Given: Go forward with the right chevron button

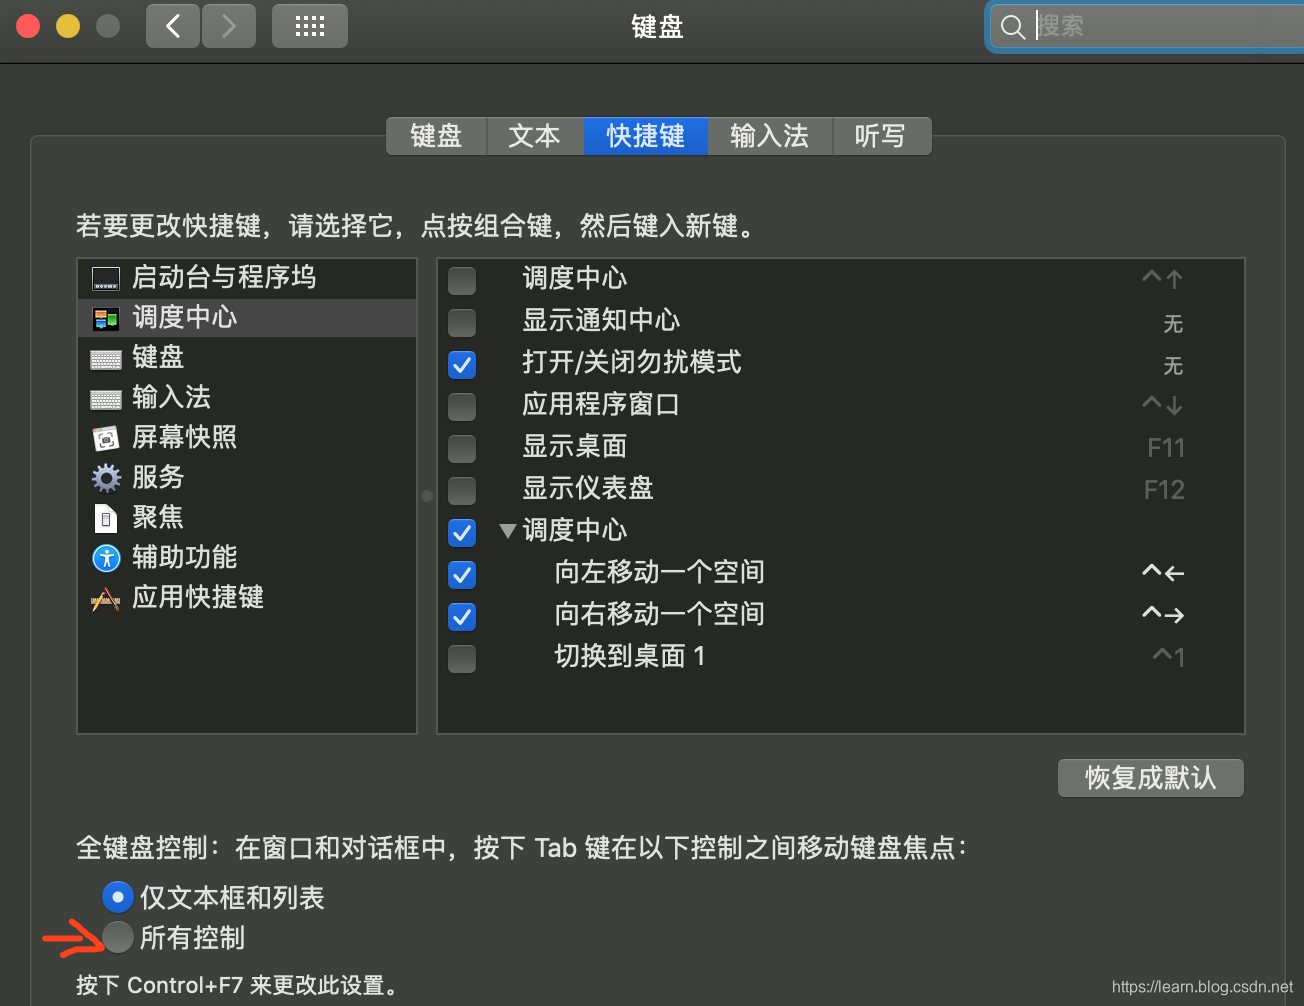Looking at the screenshot, I should 229,26.
